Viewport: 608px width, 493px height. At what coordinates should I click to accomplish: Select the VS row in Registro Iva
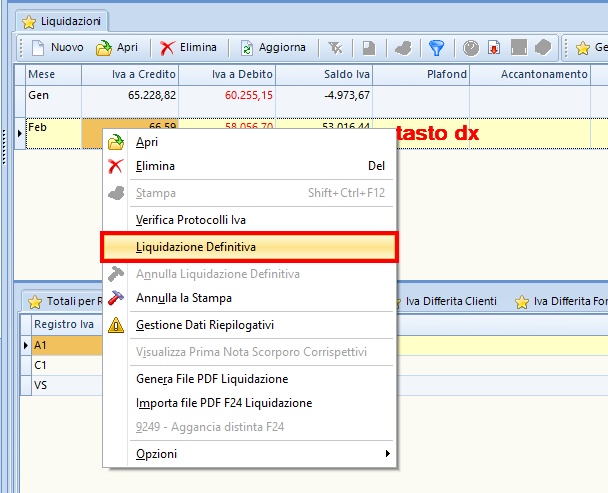41,385
